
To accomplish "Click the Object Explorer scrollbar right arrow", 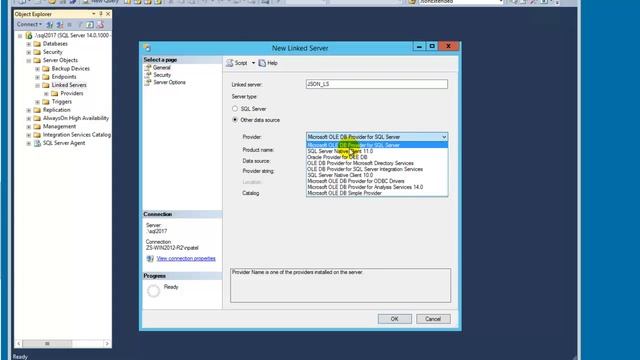I will pos(107,344).
